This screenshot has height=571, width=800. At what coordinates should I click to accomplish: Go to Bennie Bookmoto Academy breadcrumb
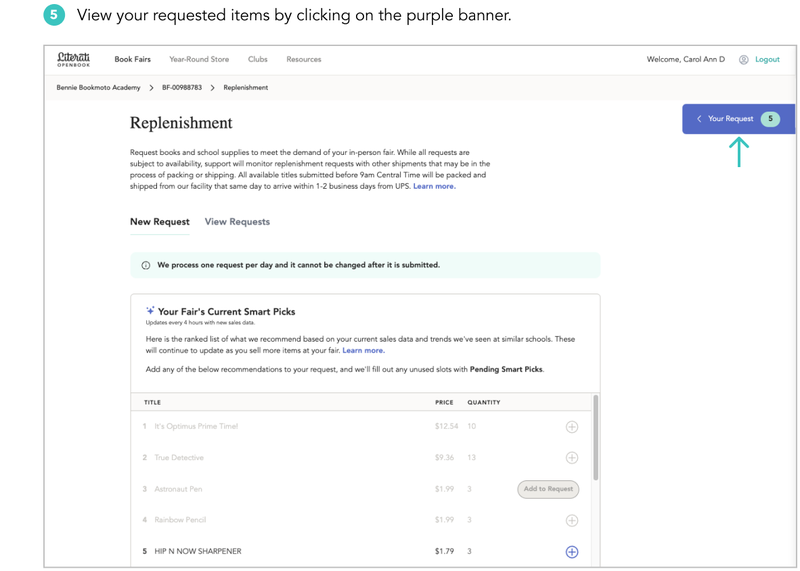point(98,88)
